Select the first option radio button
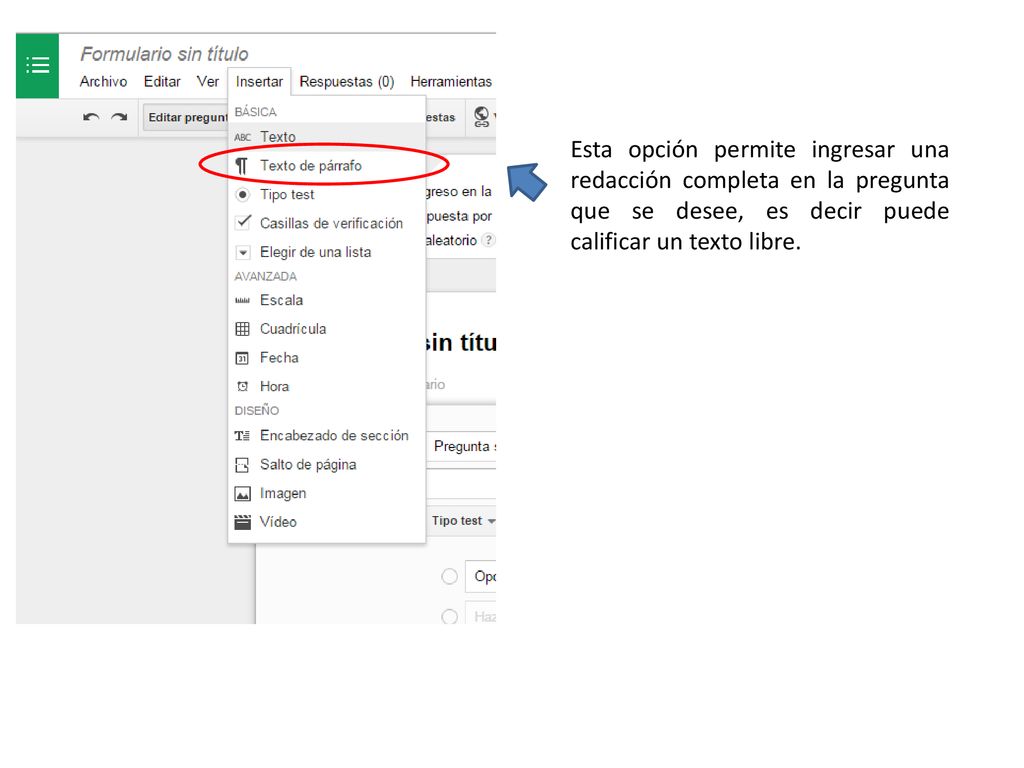The width and height of the screenshot is (1024, 768). click(x=449, y=577)
